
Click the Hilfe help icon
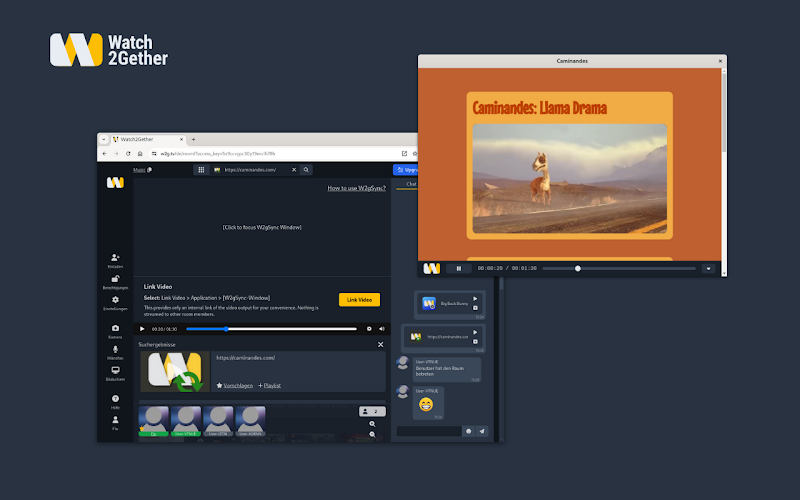(x=115, y=399)
